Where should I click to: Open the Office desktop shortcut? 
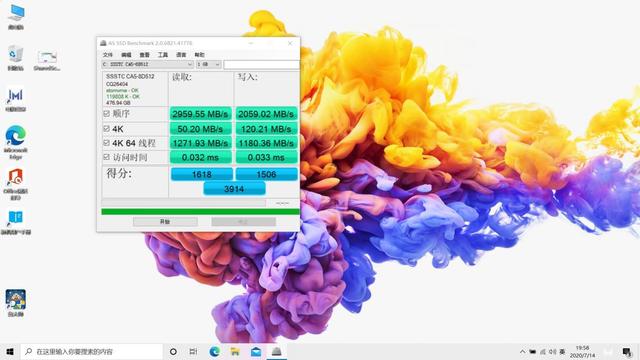point(16,184)
